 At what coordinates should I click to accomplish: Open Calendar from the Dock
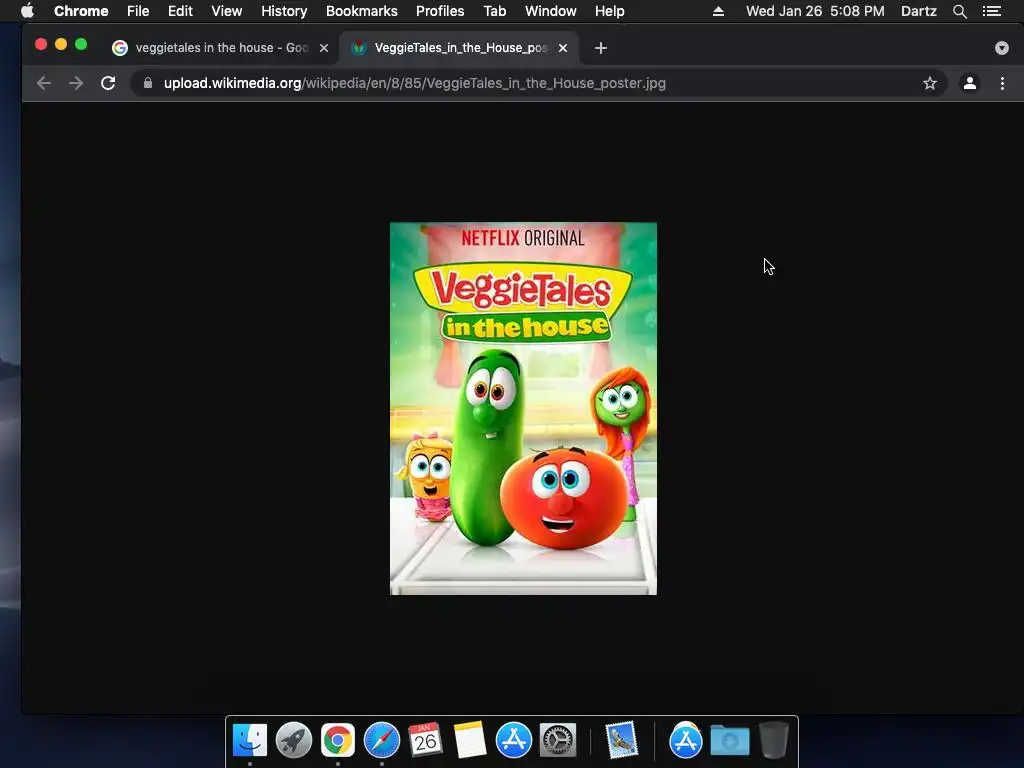pos(425,741)
